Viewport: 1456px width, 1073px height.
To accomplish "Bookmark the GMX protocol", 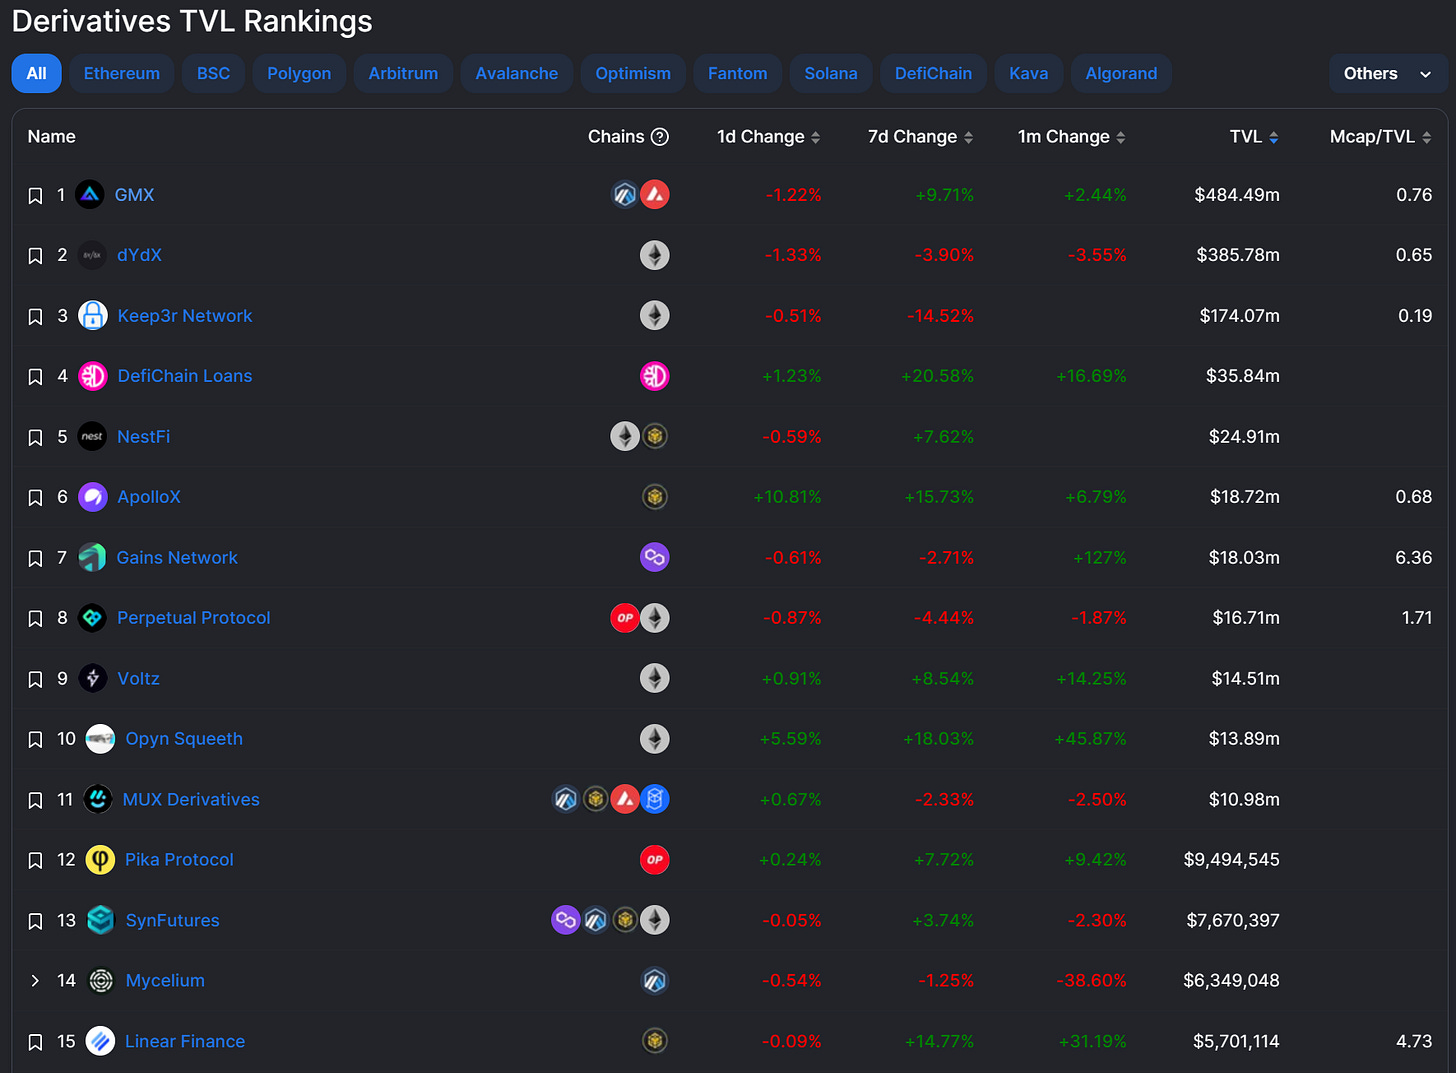I will (35, 196).
